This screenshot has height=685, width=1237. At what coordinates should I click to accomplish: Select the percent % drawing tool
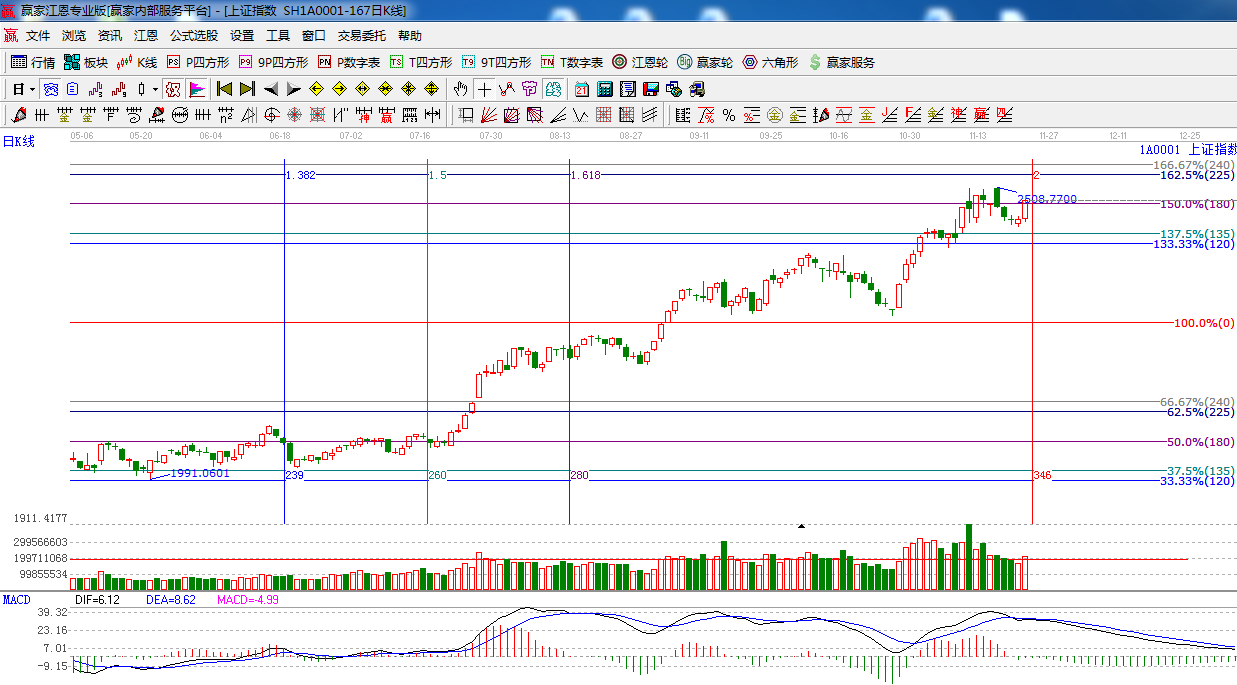tap(729, 115)
